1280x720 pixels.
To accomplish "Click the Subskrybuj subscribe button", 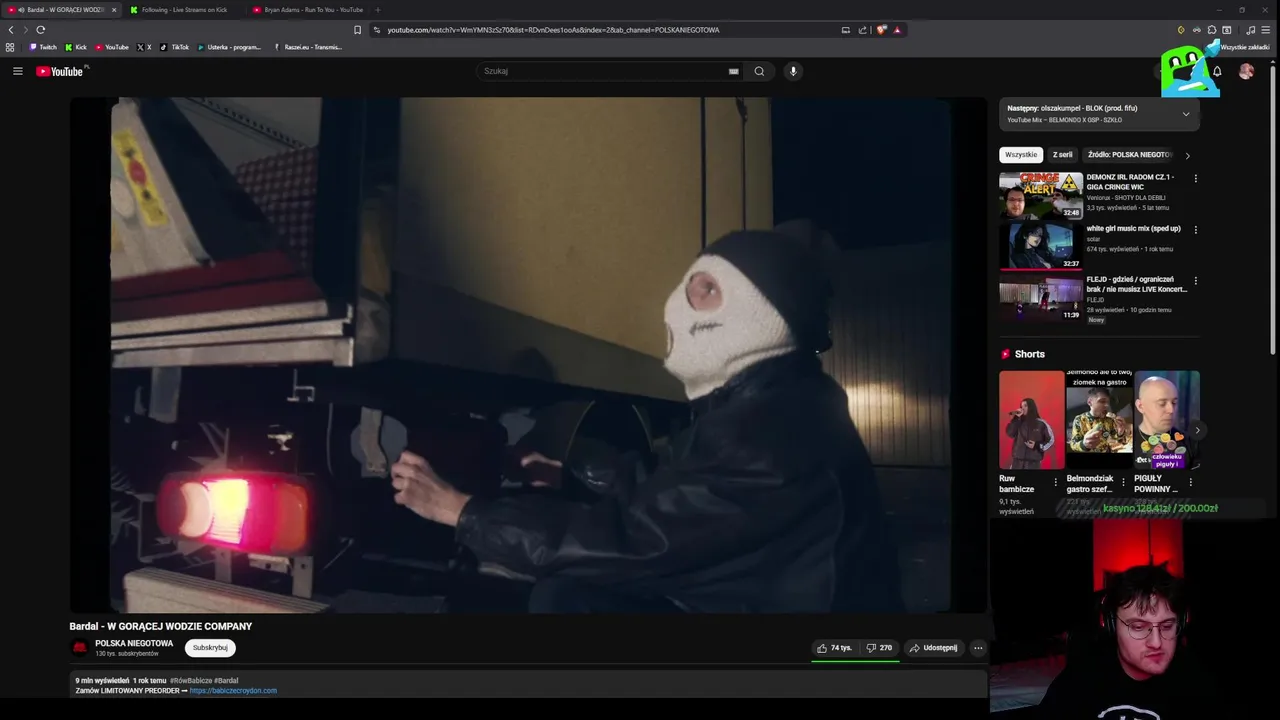I will tap(210, 648).
